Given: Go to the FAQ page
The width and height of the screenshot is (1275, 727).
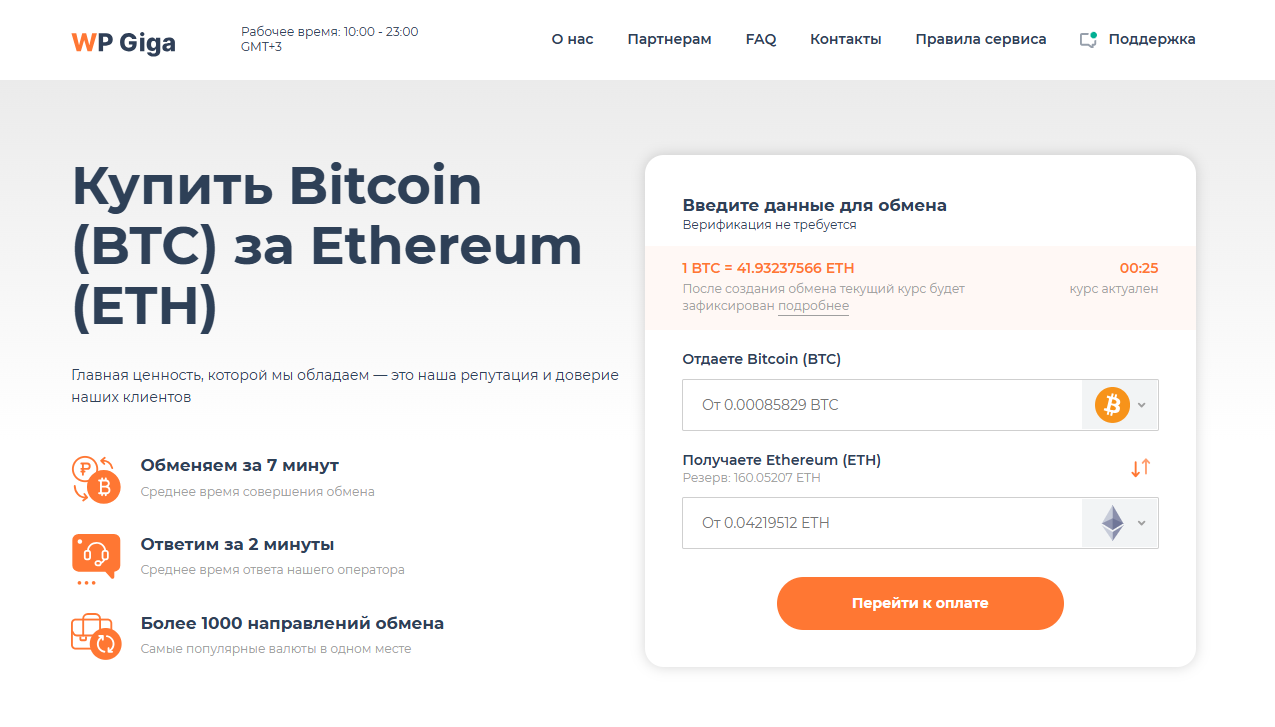Looking at the screenshot, I should point(761,40).
